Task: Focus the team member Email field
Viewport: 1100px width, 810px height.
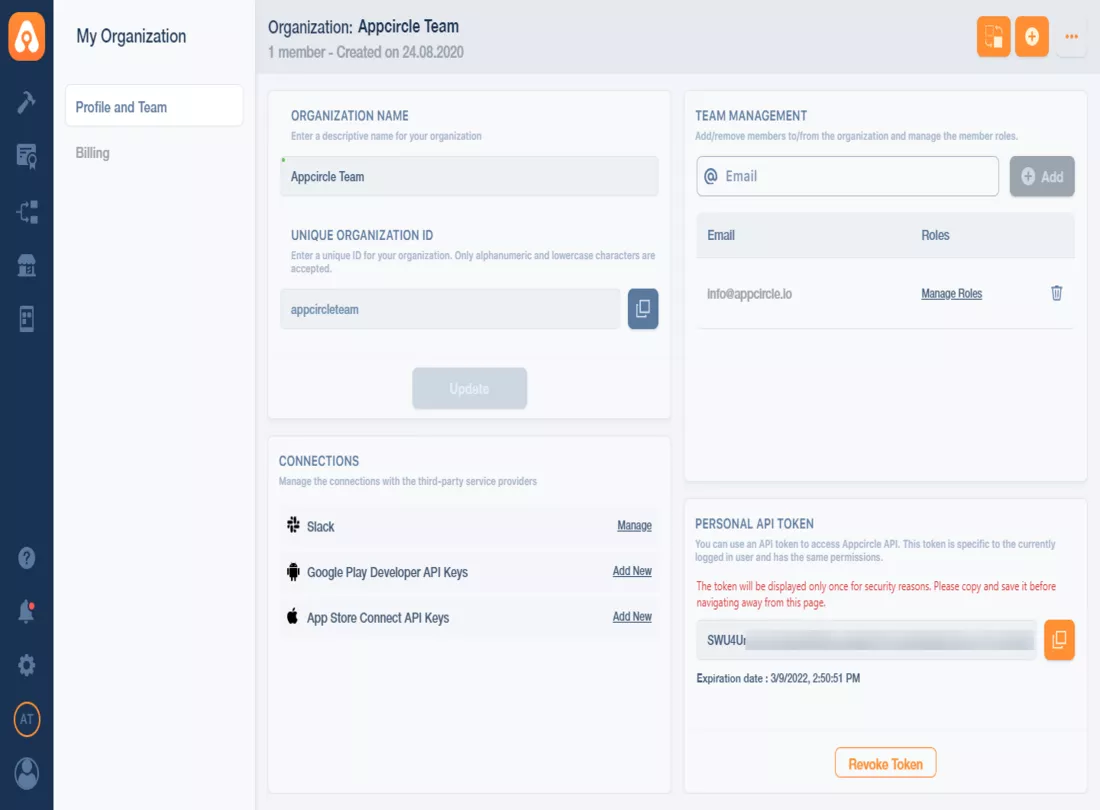Action: point(847,177)
